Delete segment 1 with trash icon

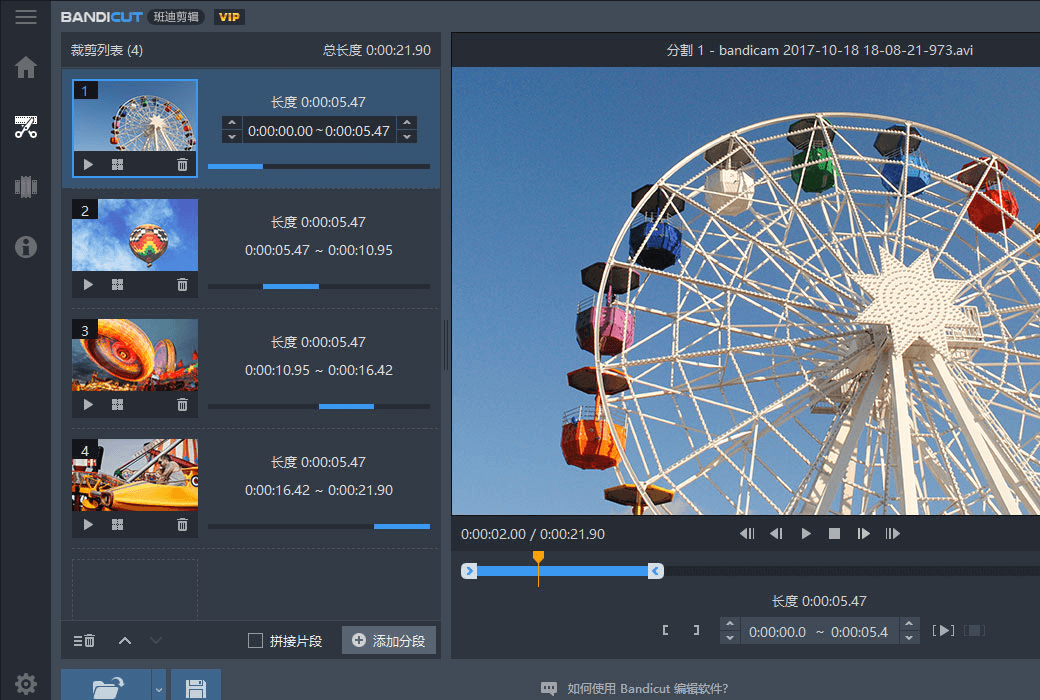[182, 165]
